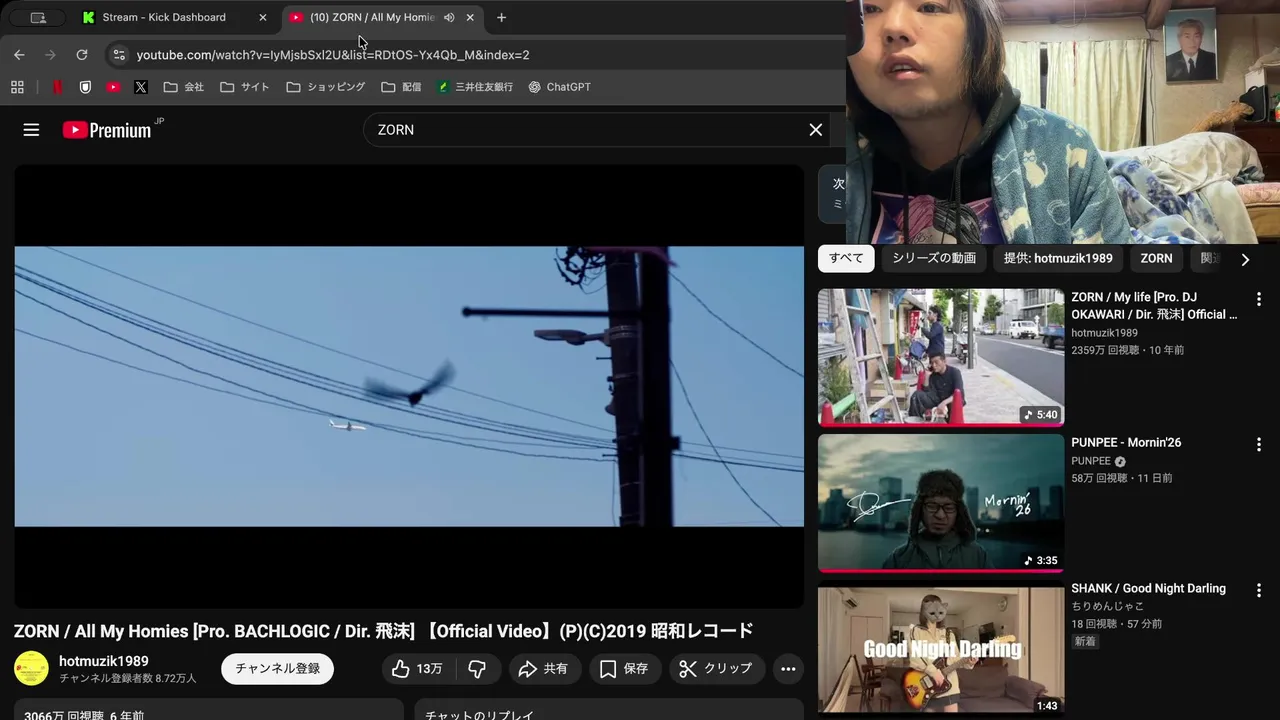Screen dimensions: 1280x720
Task: Open the ちりめんじゃこ channel name
Action: click(1108, 606)
